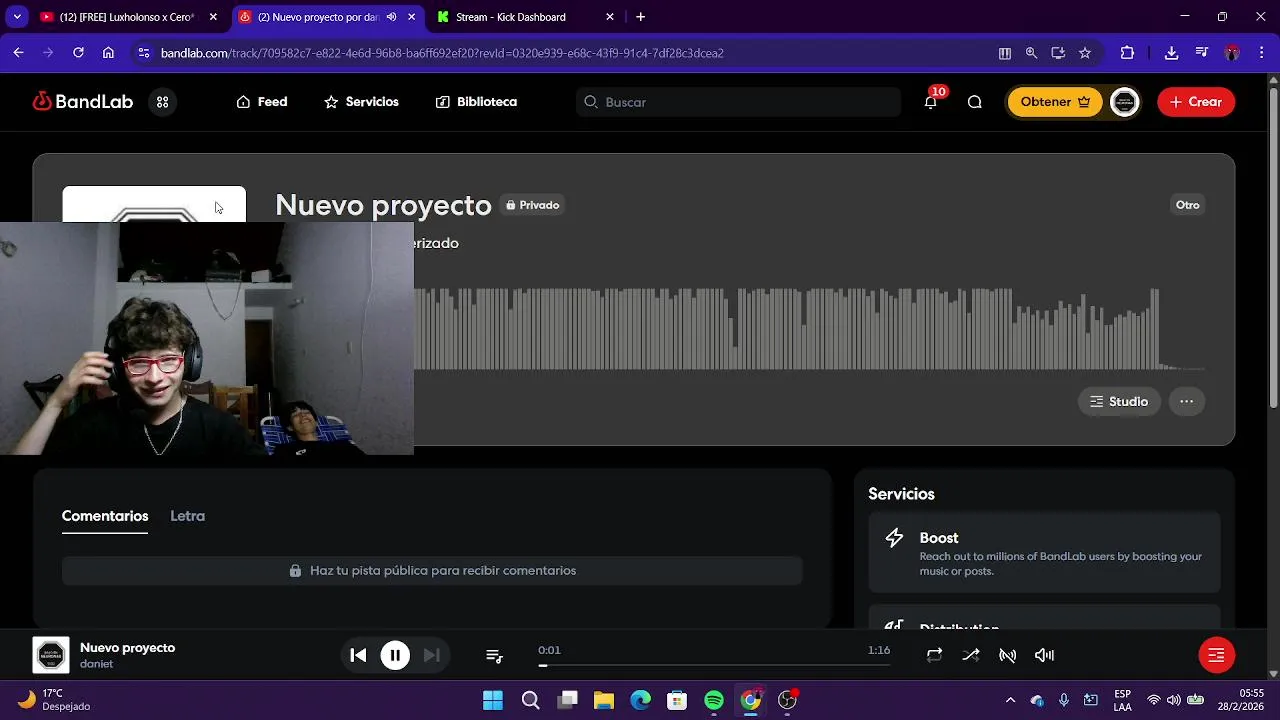This screenshot has width=1280, height=720.
Task: Switch to the Comentarios tab
Action: [x=105, y=516]
